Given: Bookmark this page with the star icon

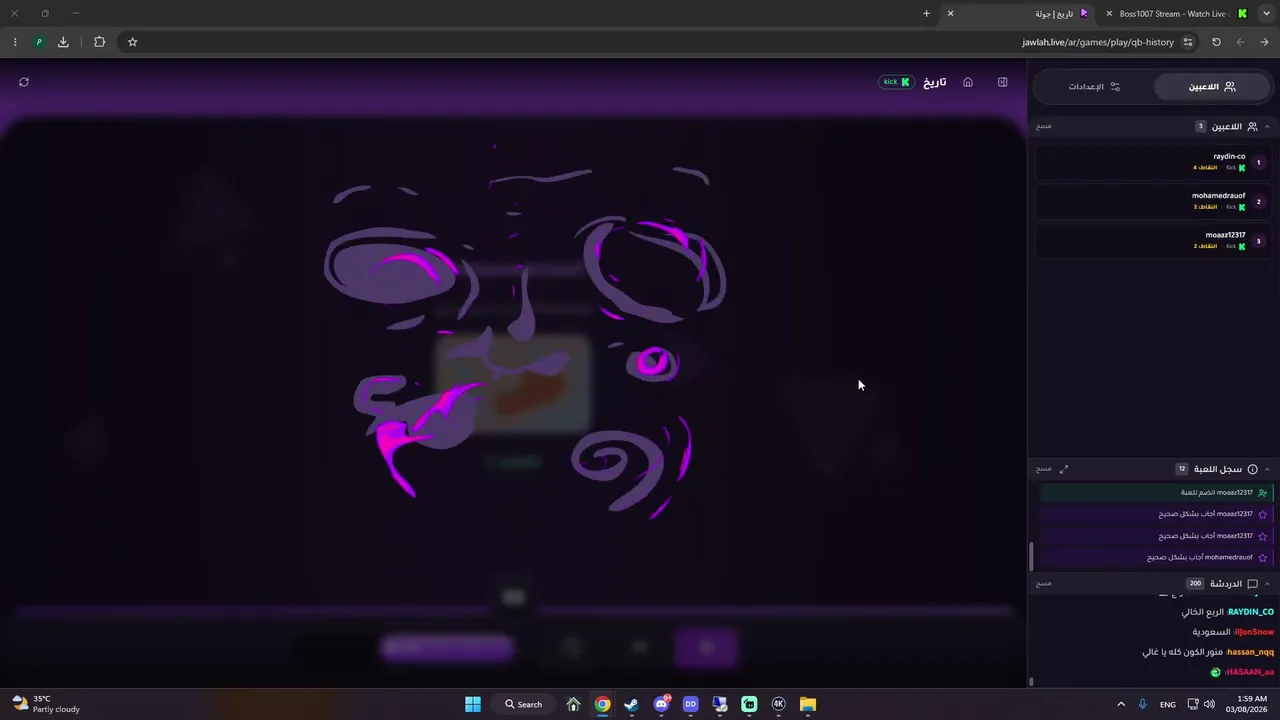Looking at the screenshot, I should (132, 42).
